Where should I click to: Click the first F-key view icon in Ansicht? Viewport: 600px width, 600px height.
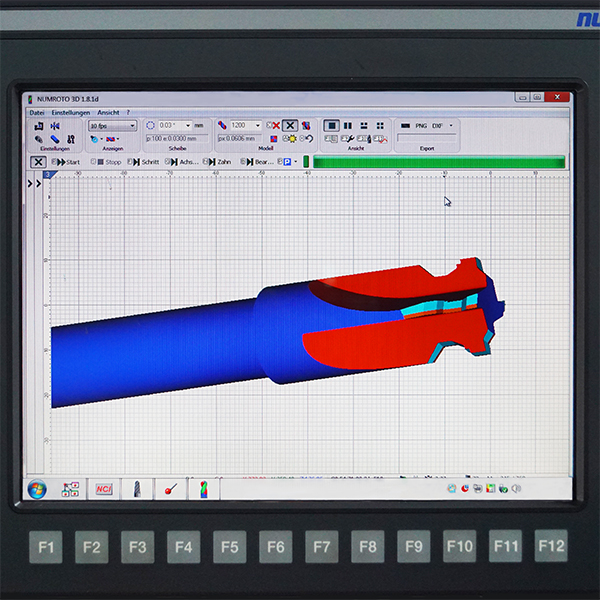point(331,139)
